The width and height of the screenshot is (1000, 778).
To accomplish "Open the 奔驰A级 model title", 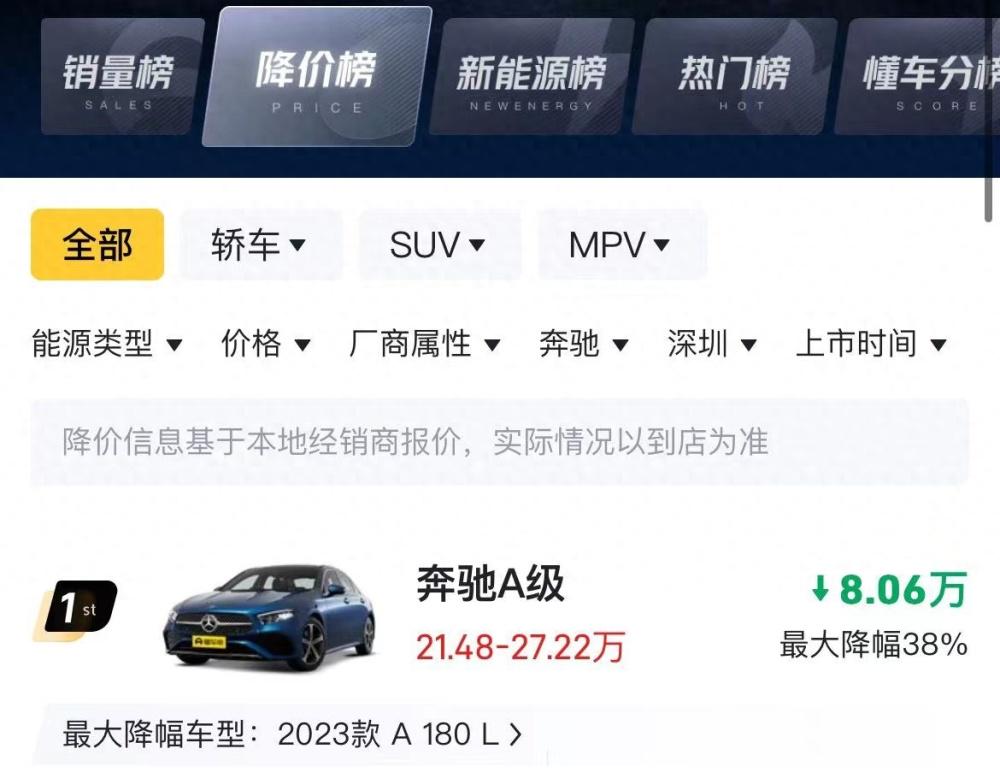I will click(x=490, y=584).
